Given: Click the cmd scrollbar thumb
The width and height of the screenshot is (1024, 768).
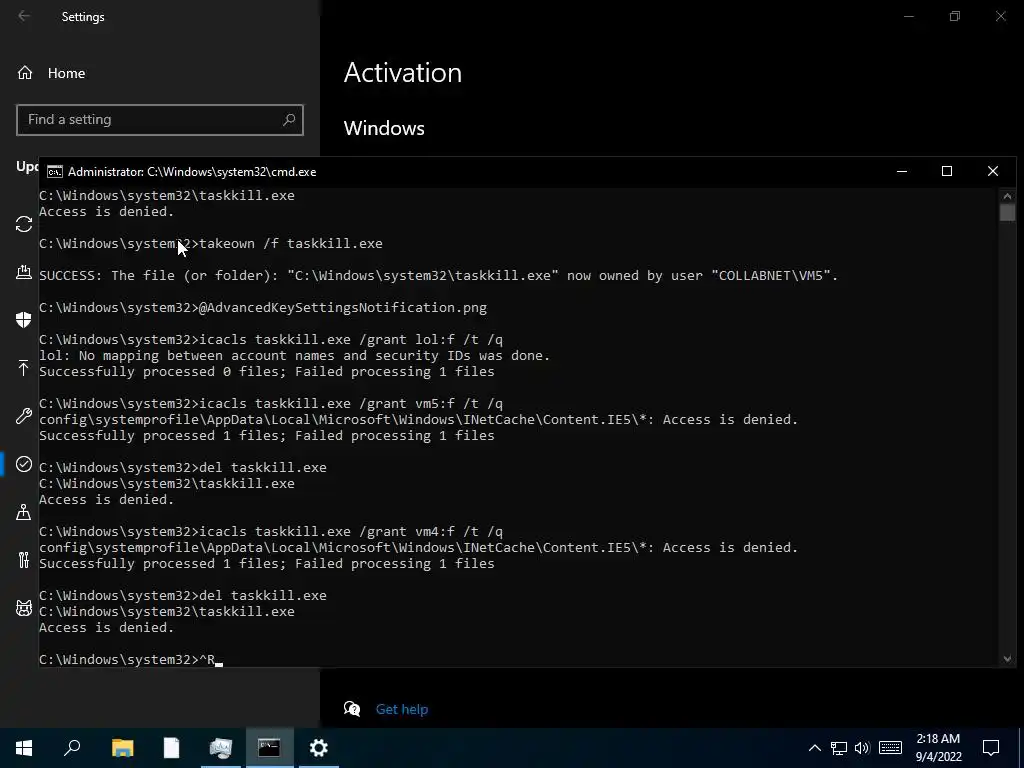Looking at the screenshot, I should pyautogui.click(x=1007, y=213).
